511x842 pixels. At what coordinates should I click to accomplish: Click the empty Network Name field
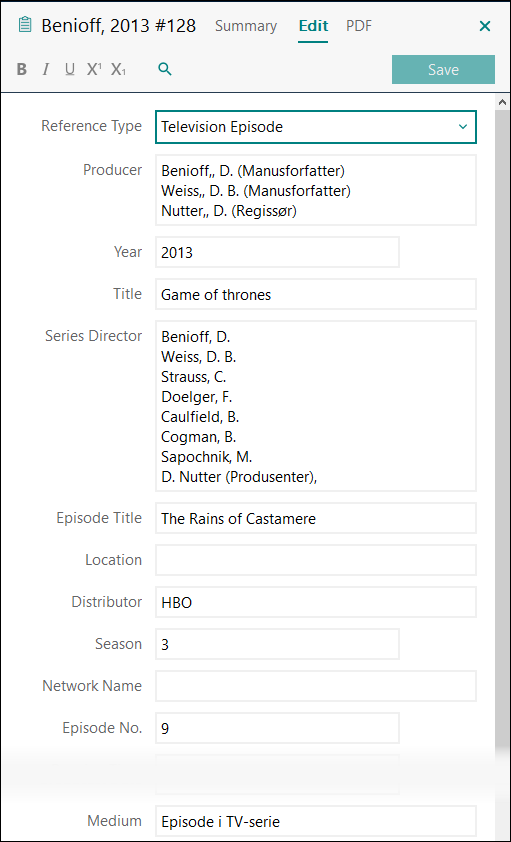(316, 686)
